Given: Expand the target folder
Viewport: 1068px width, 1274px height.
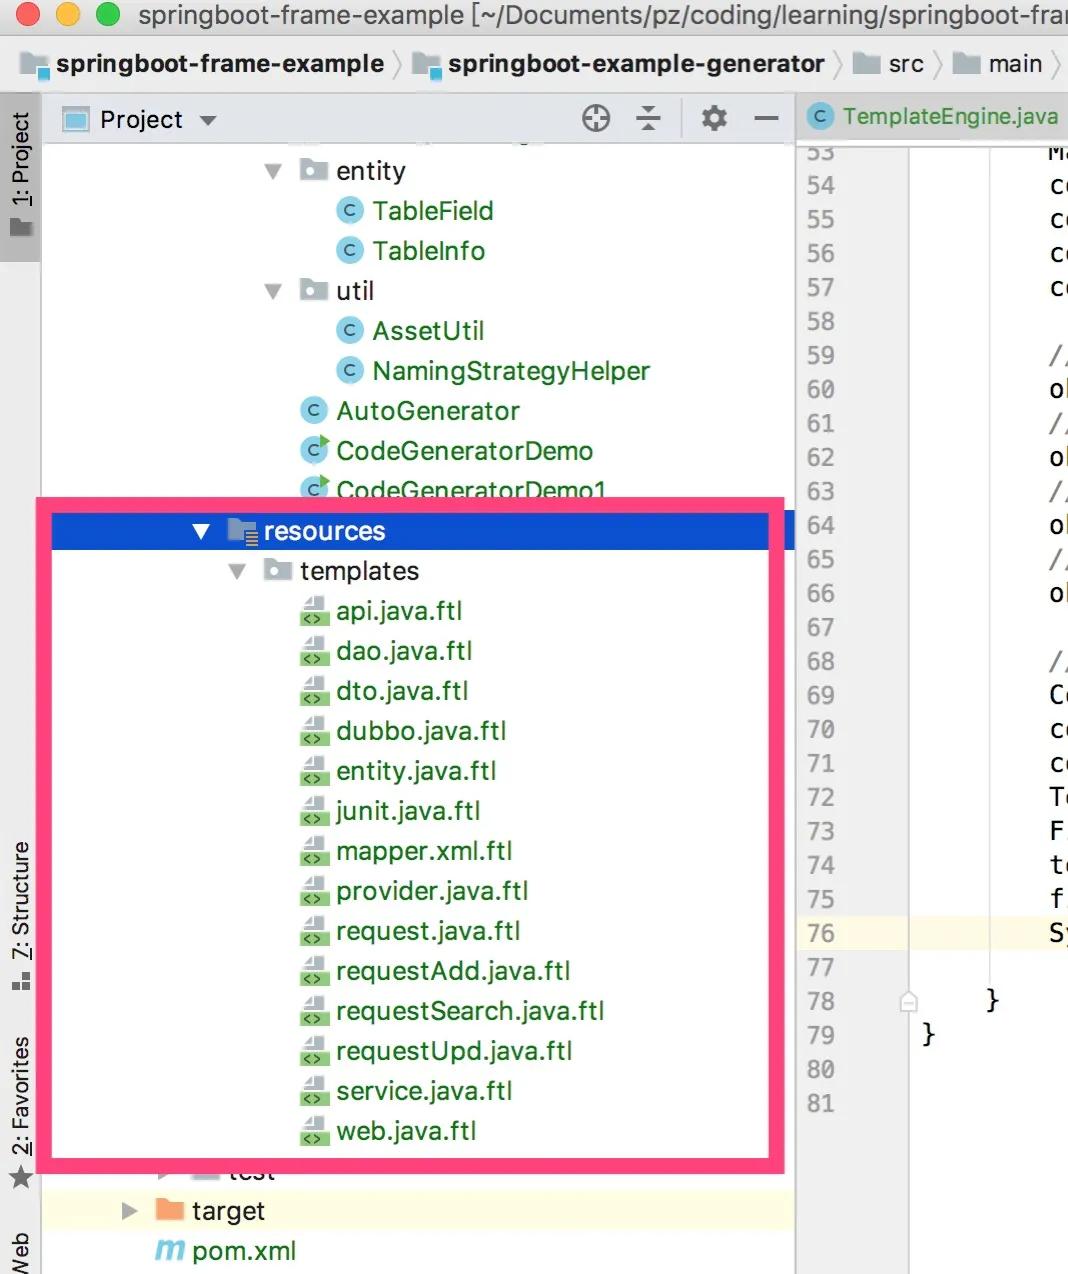Looking at the screenshot, I should click(x=129, y=1211).
